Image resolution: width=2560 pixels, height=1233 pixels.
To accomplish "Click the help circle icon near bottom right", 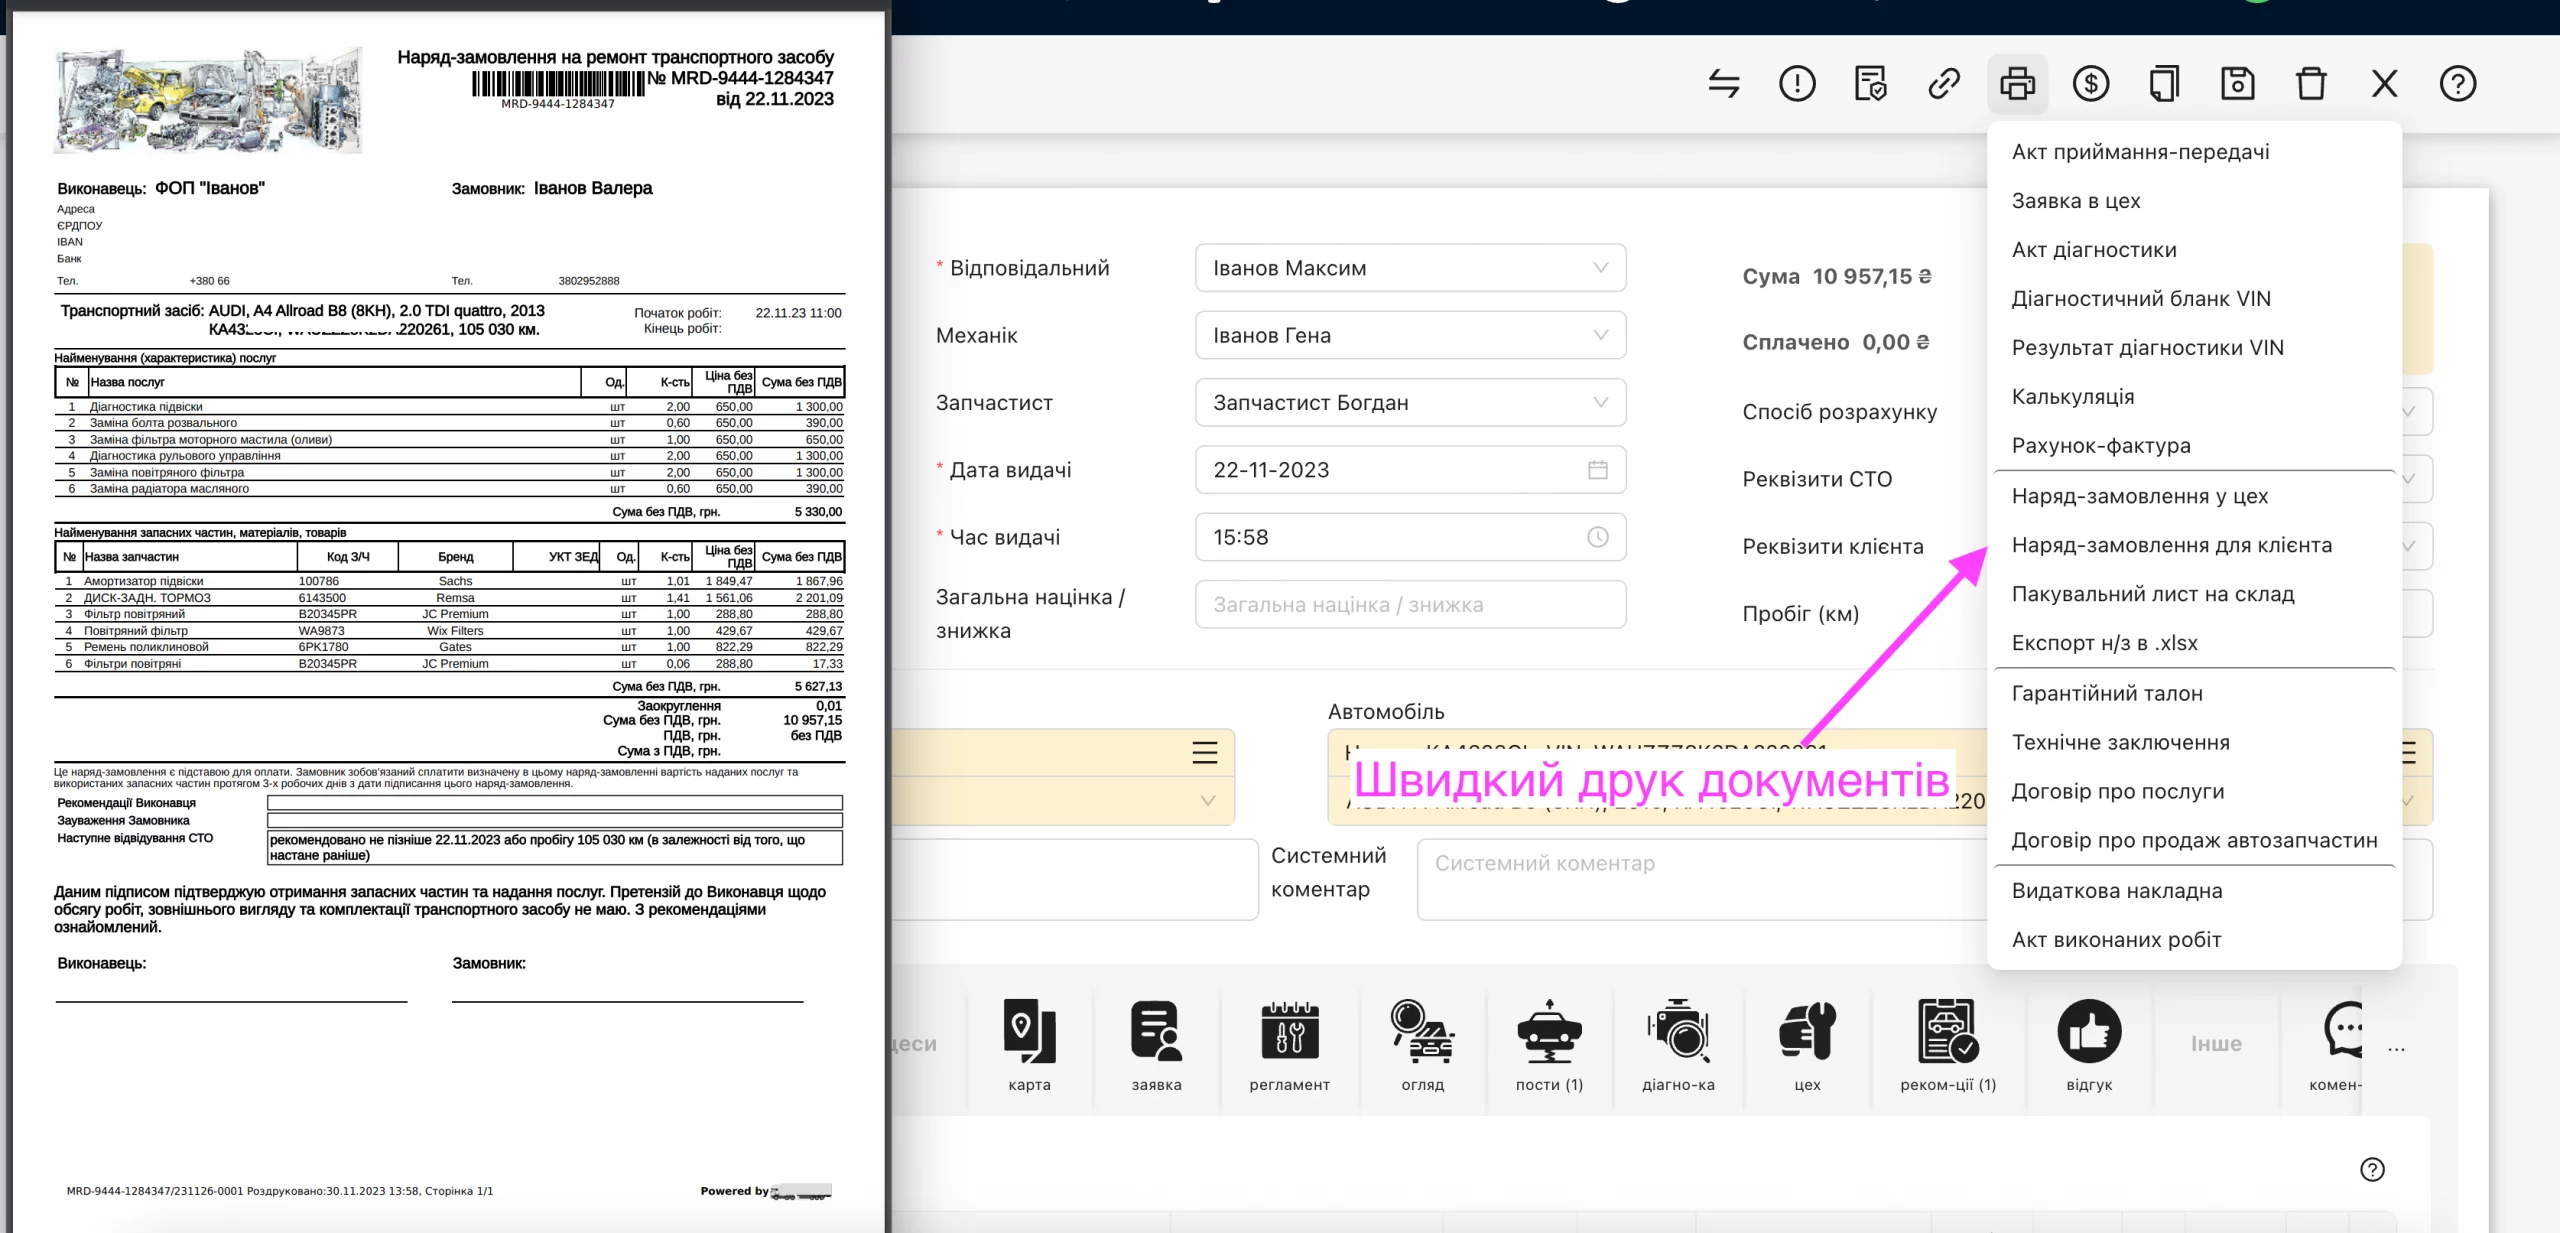I will click(x=2372, y=1169).
